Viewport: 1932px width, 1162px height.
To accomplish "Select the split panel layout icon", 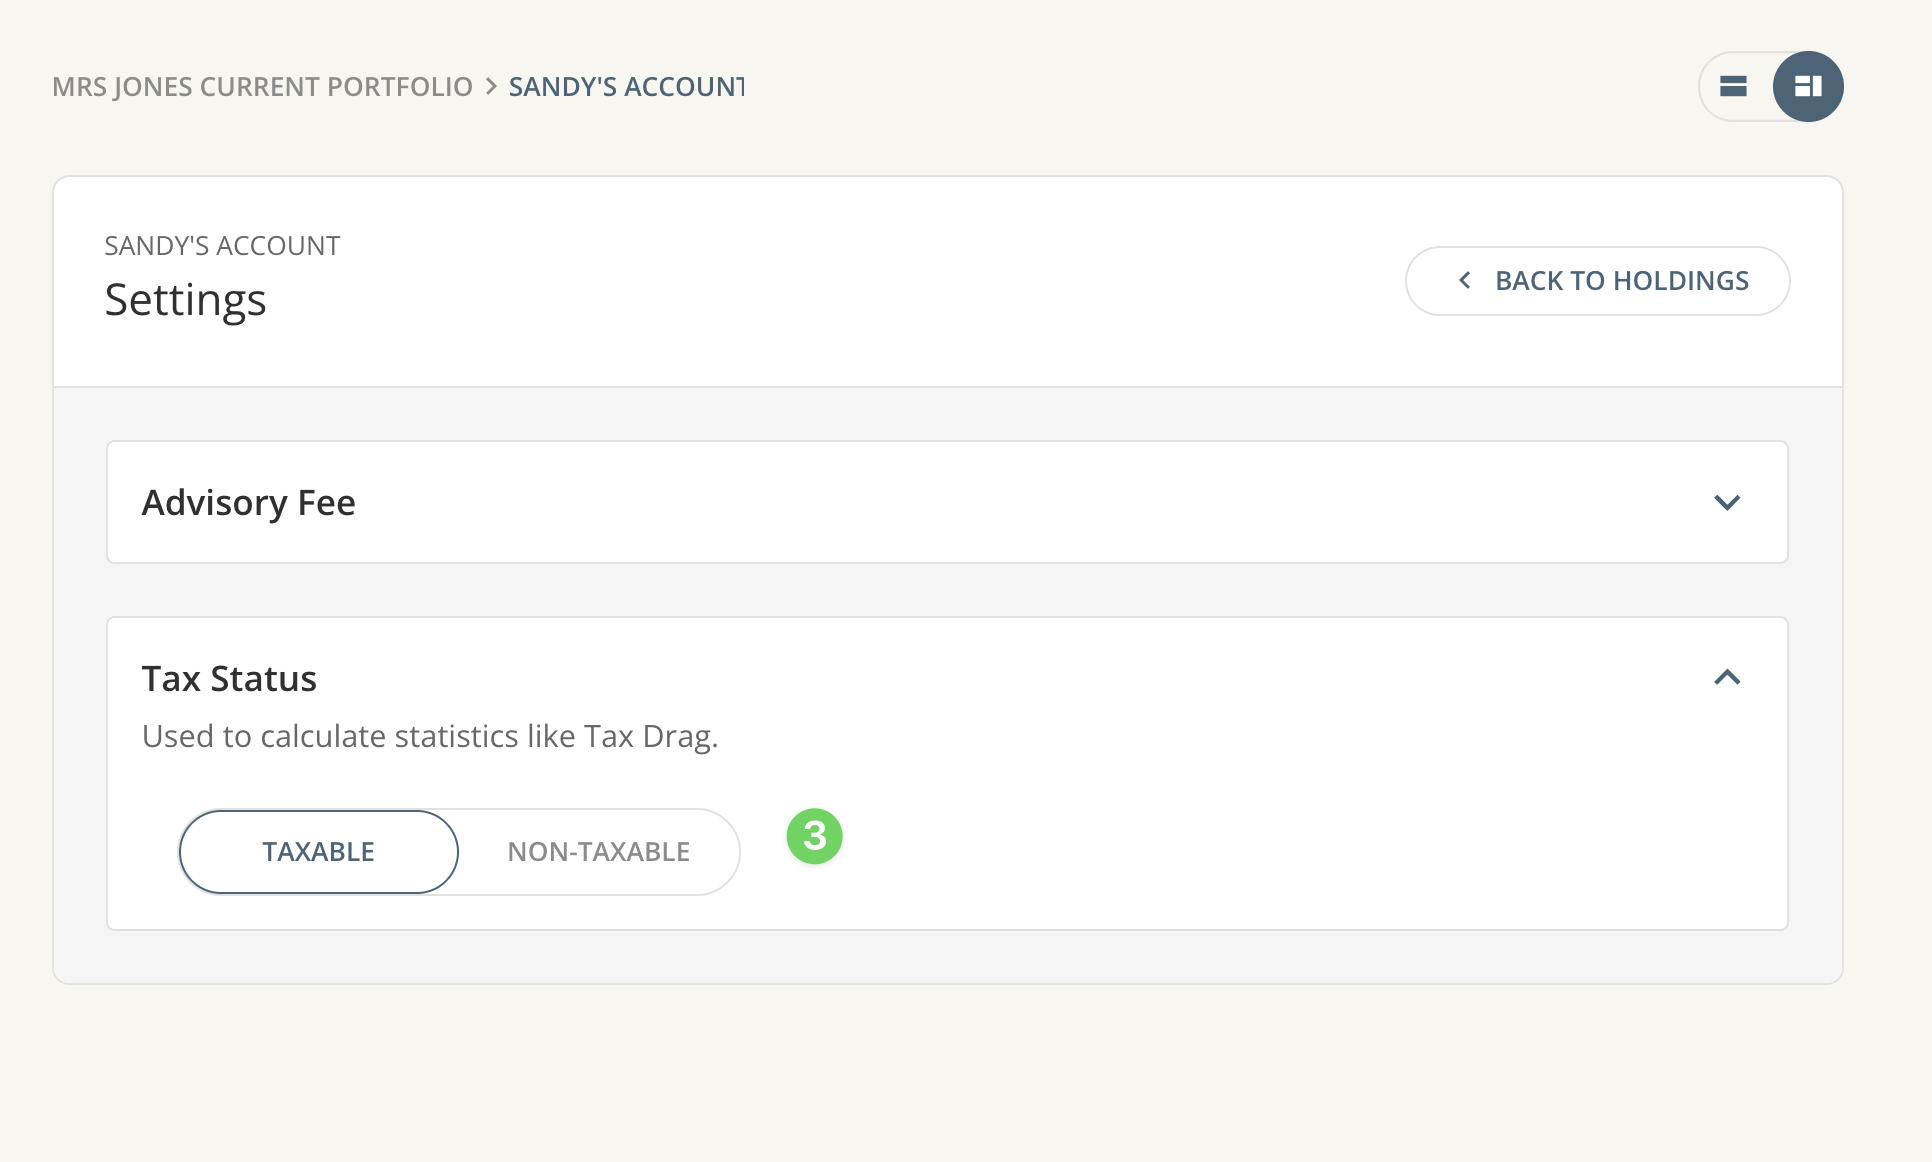I will coord(1808,86).
